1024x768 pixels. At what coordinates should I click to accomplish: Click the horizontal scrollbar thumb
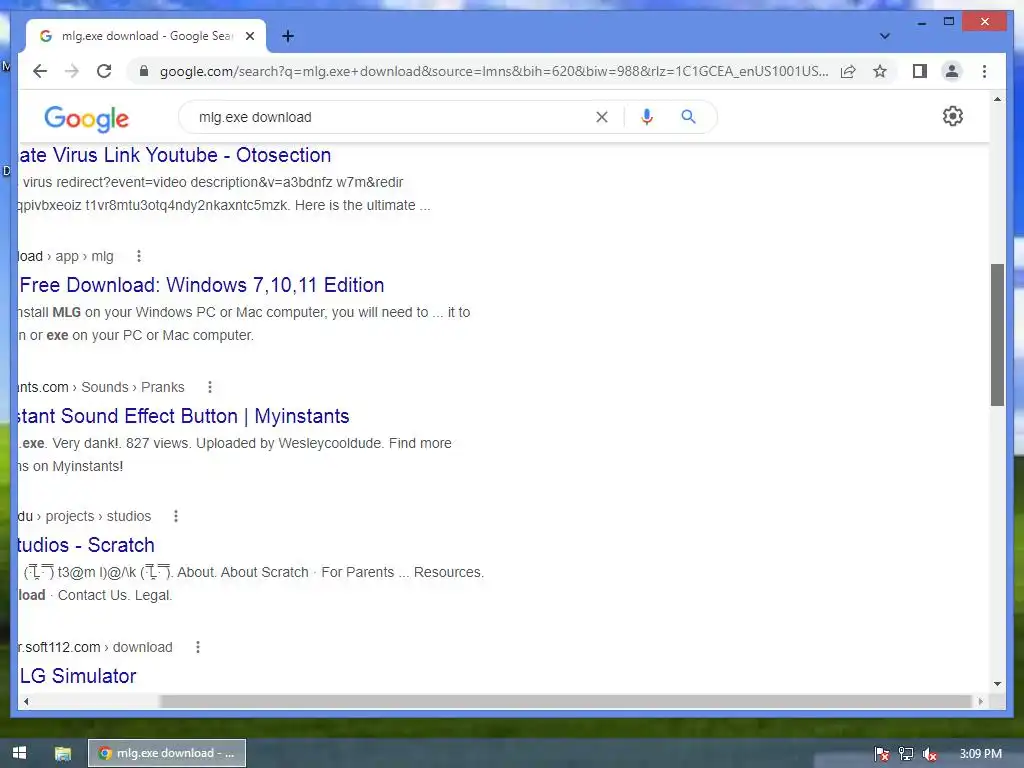[566, 701]
